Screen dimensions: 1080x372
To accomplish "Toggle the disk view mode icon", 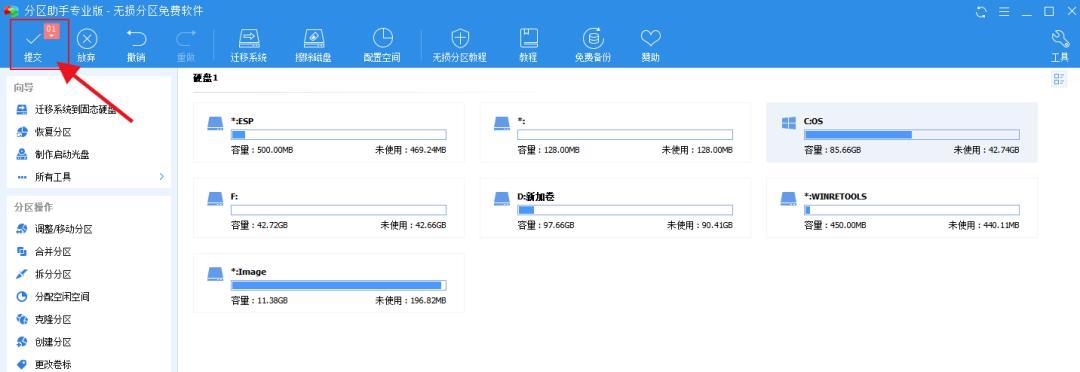I will point(1059,79).
